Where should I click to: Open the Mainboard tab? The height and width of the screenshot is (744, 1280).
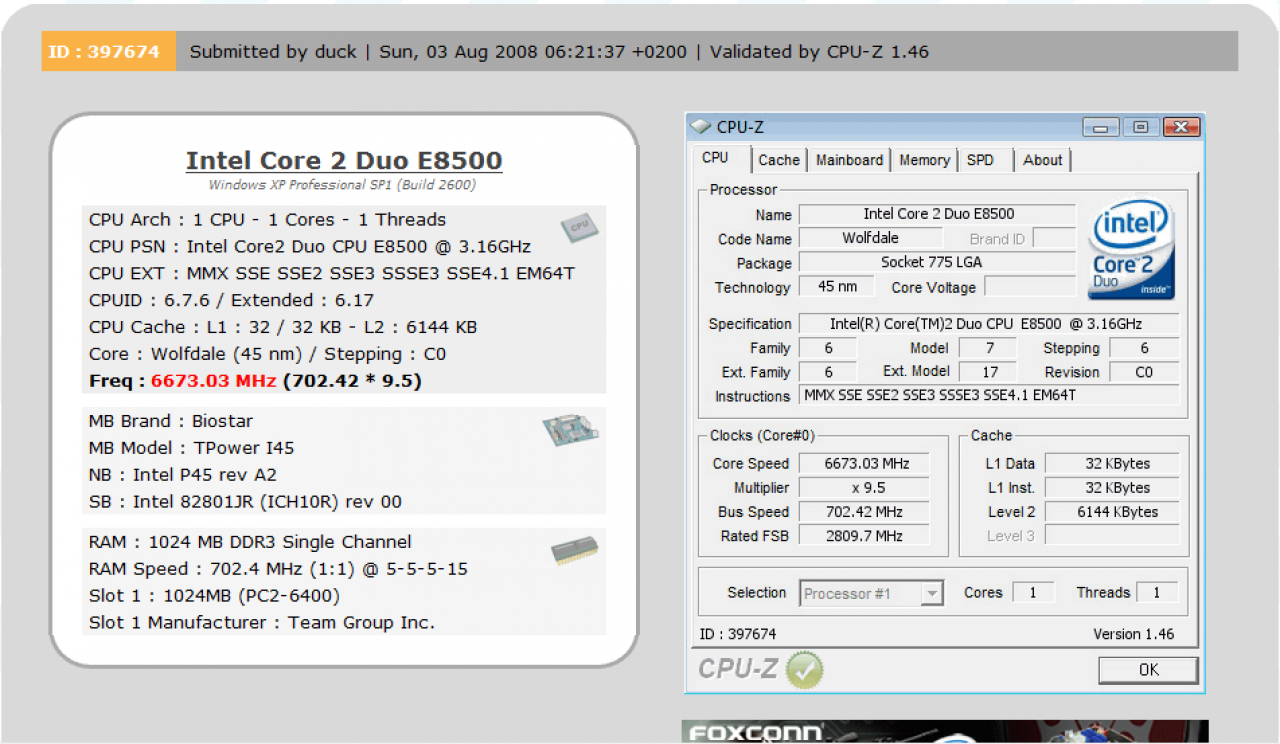coord(849,160)
